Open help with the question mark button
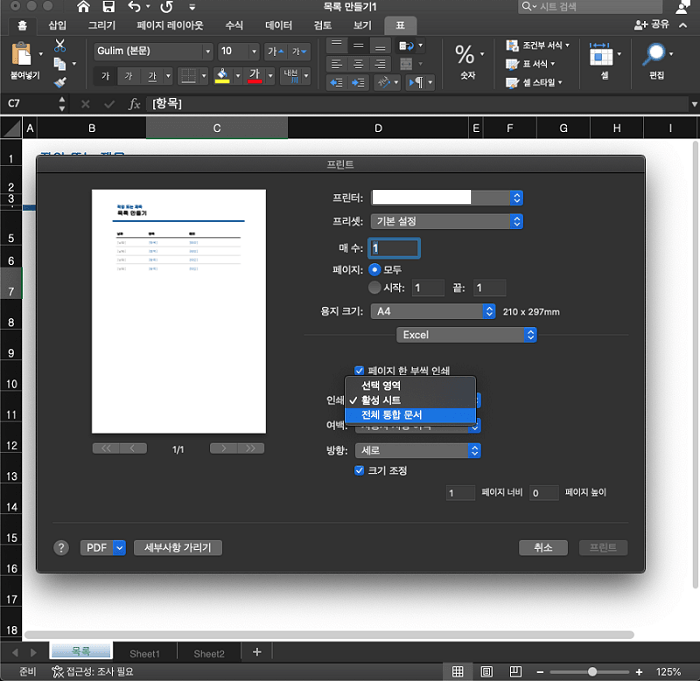This screenshot has width=700, height=681. (61, 547)
